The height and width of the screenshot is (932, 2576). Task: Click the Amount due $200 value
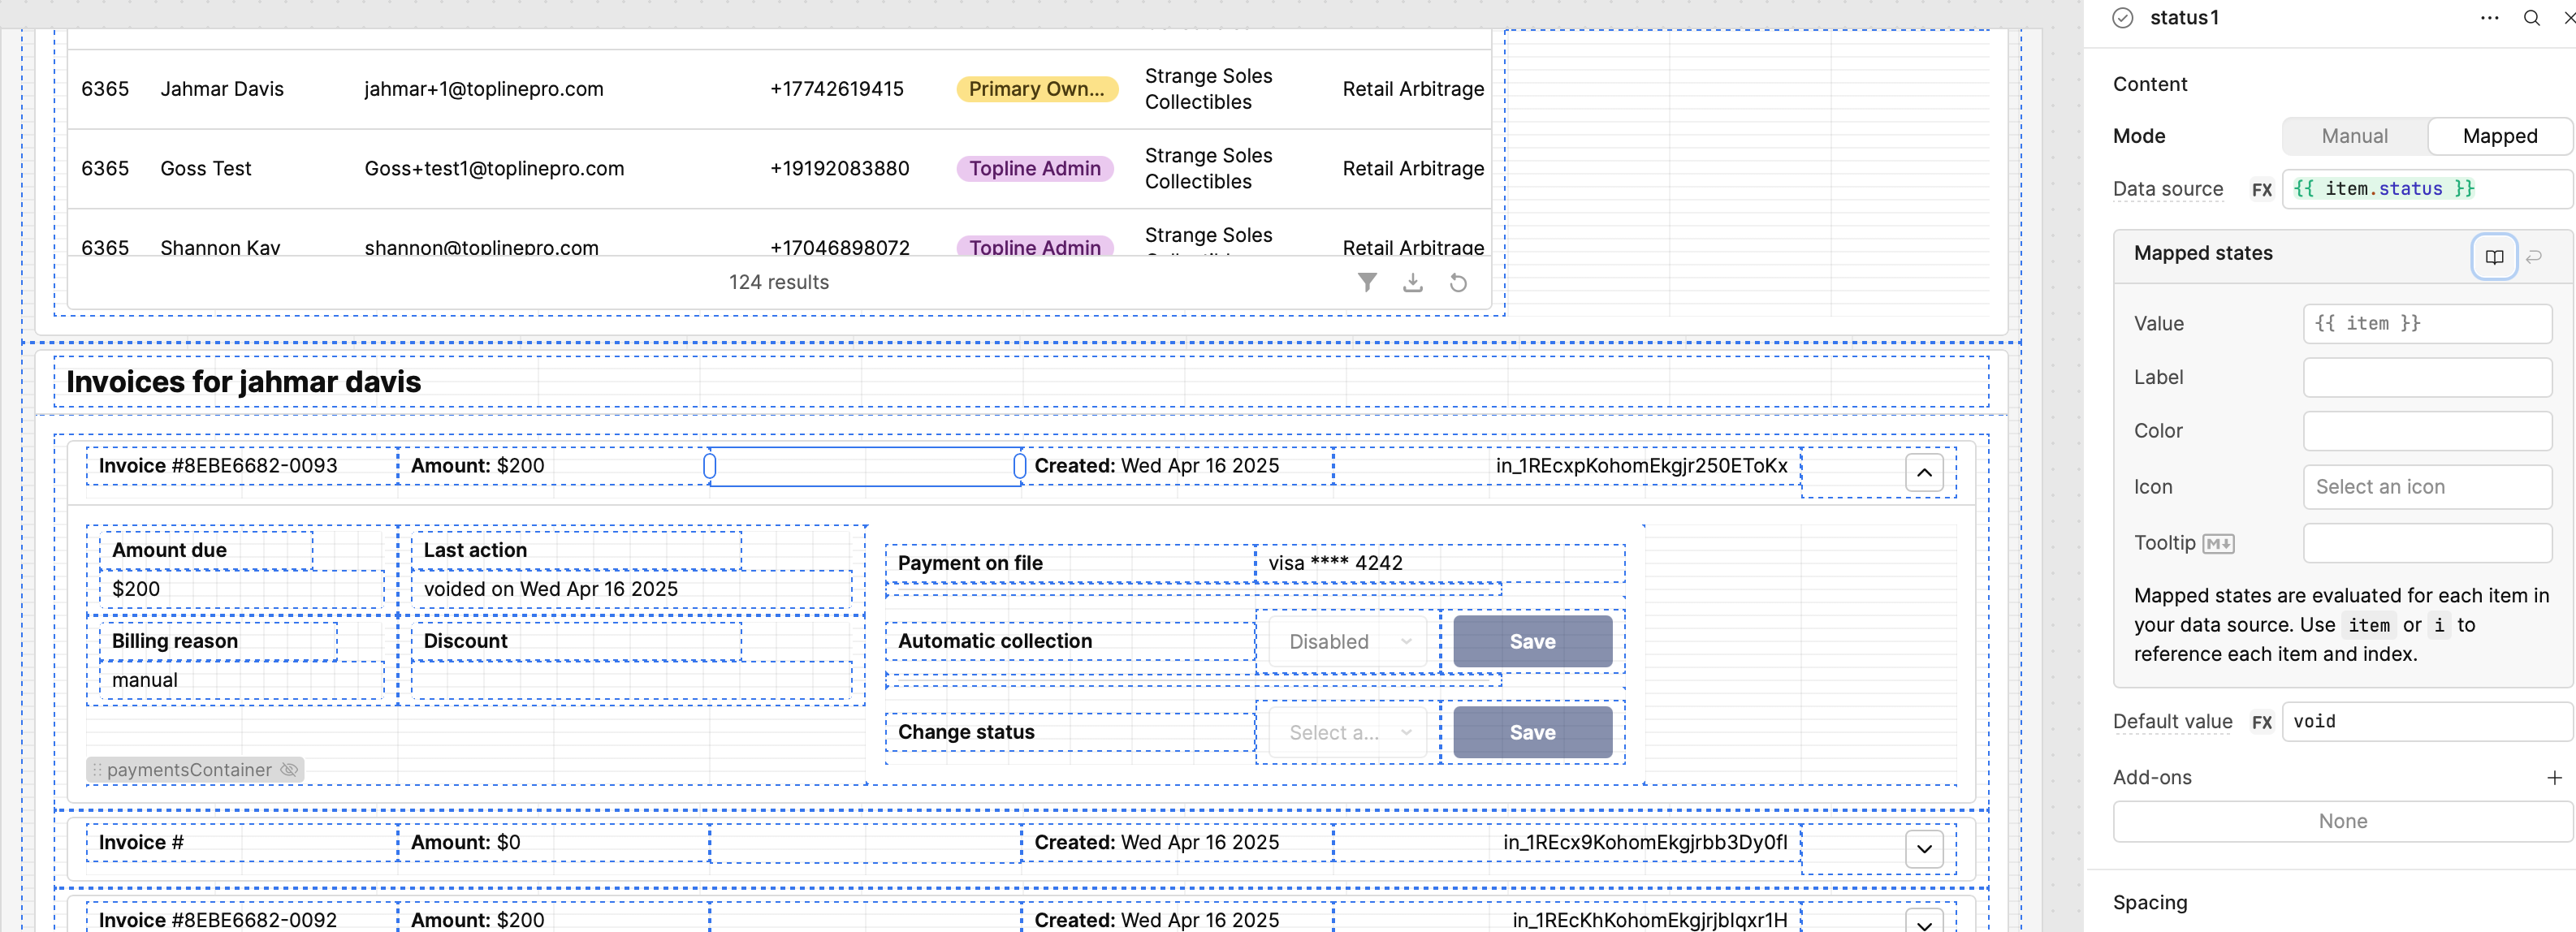[136, 590]
